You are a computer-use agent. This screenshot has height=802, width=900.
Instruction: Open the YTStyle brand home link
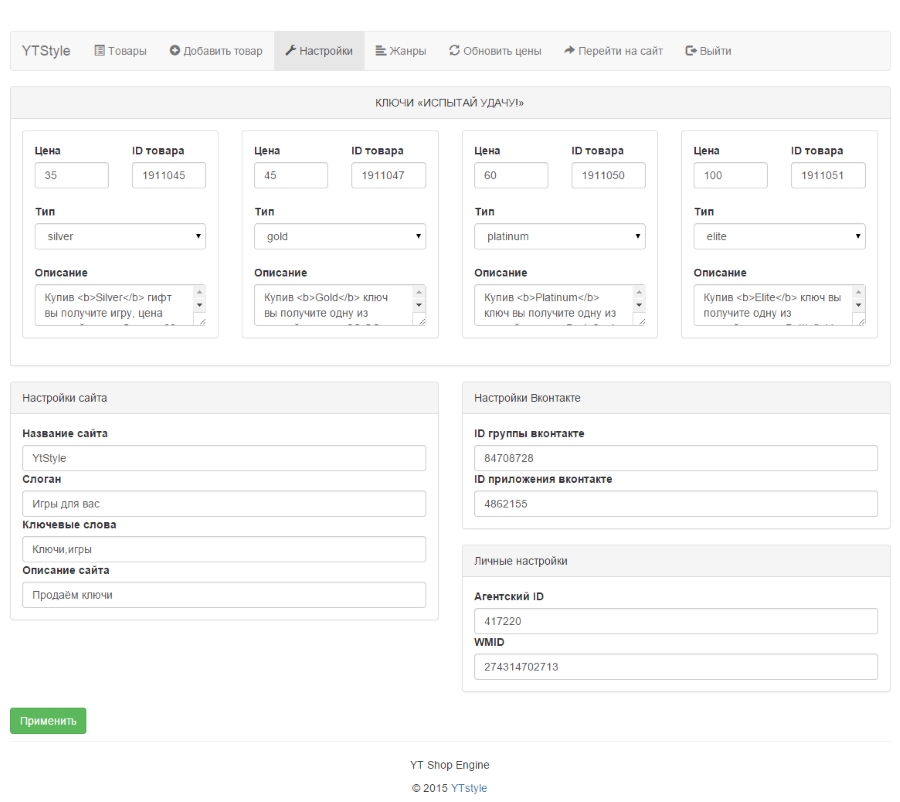(46, 51)
